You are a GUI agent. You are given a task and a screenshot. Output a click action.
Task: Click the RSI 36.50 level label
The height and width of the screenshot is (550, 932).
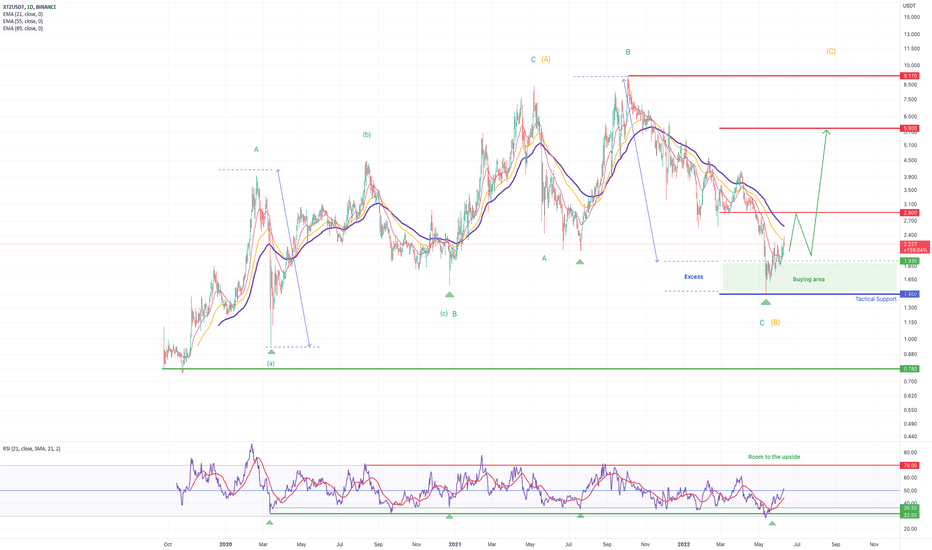910,508
